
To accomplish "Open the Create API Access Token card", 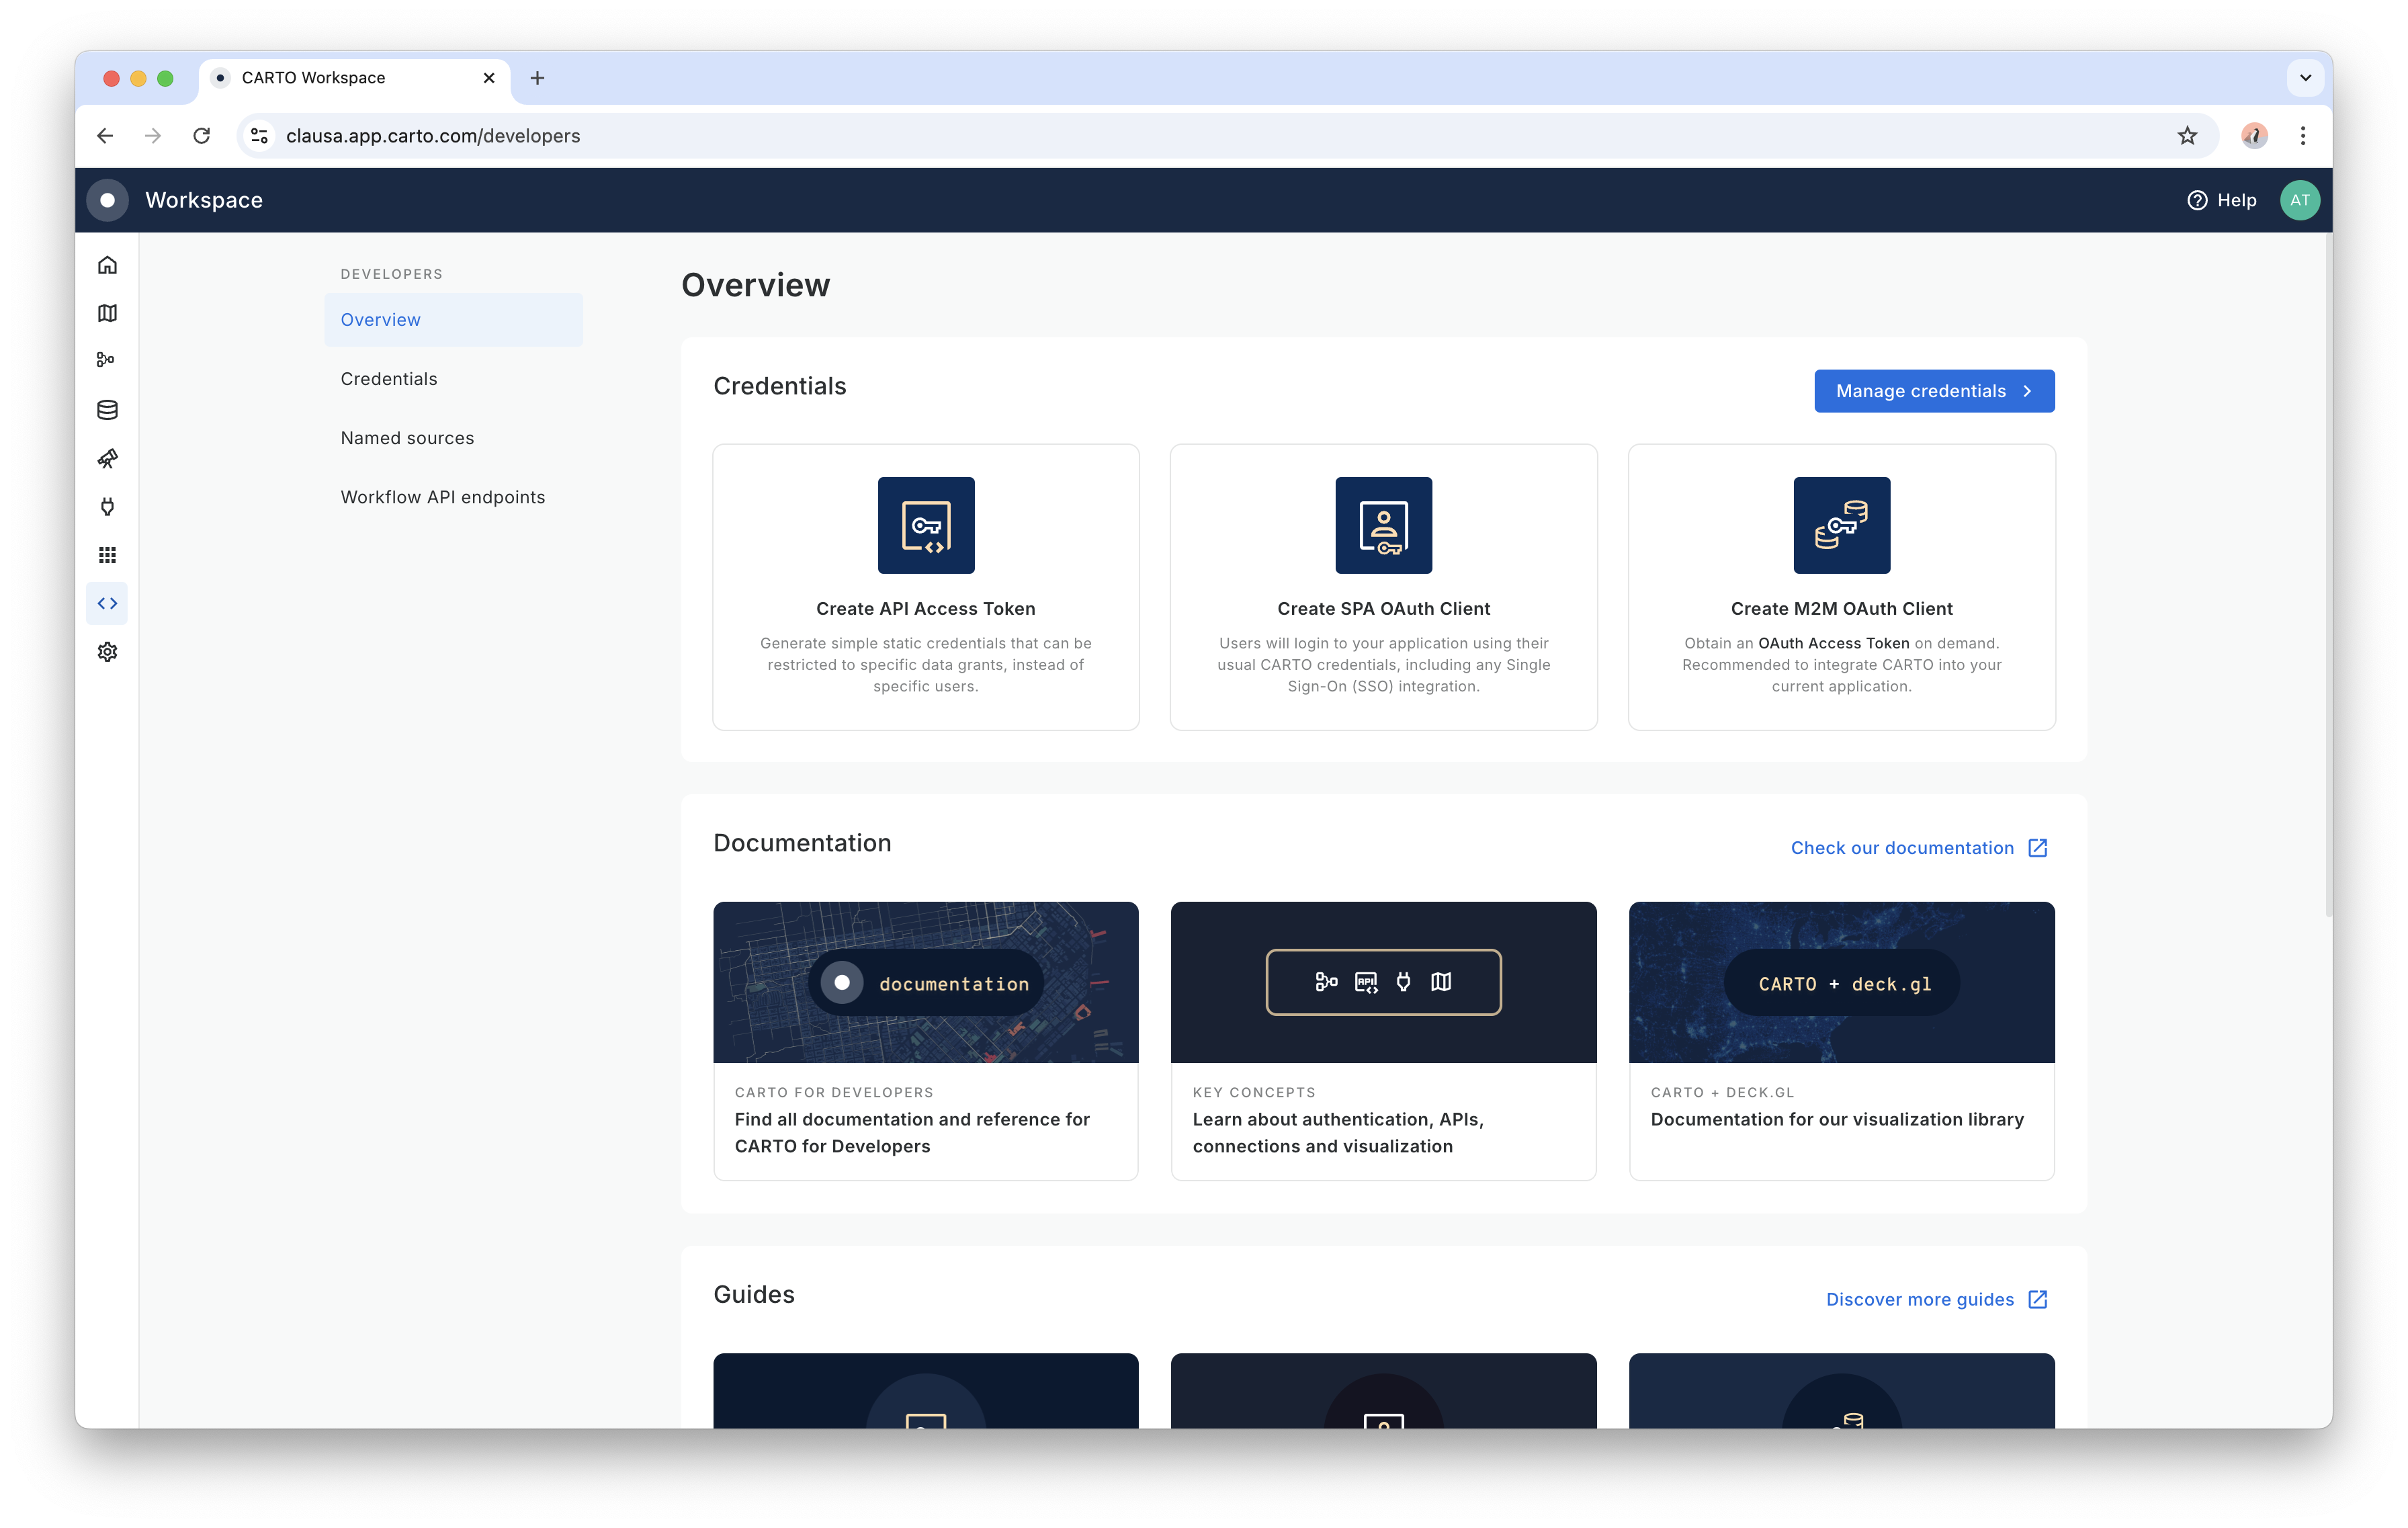I will click(x=925, y=587).
